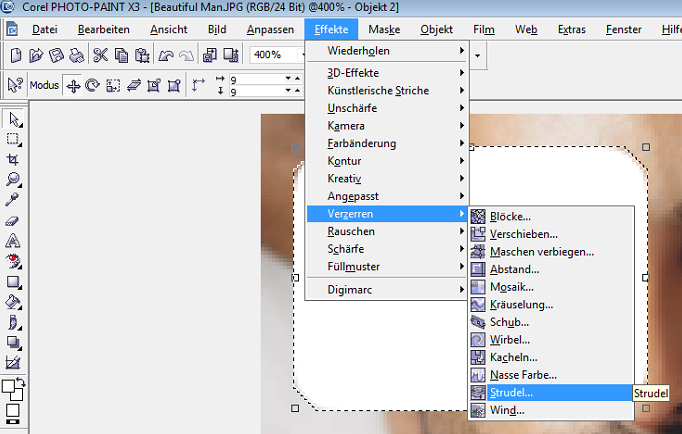Click the foreground/background color swatch
This screenshot has height=434, width=682.
(12, 390)
